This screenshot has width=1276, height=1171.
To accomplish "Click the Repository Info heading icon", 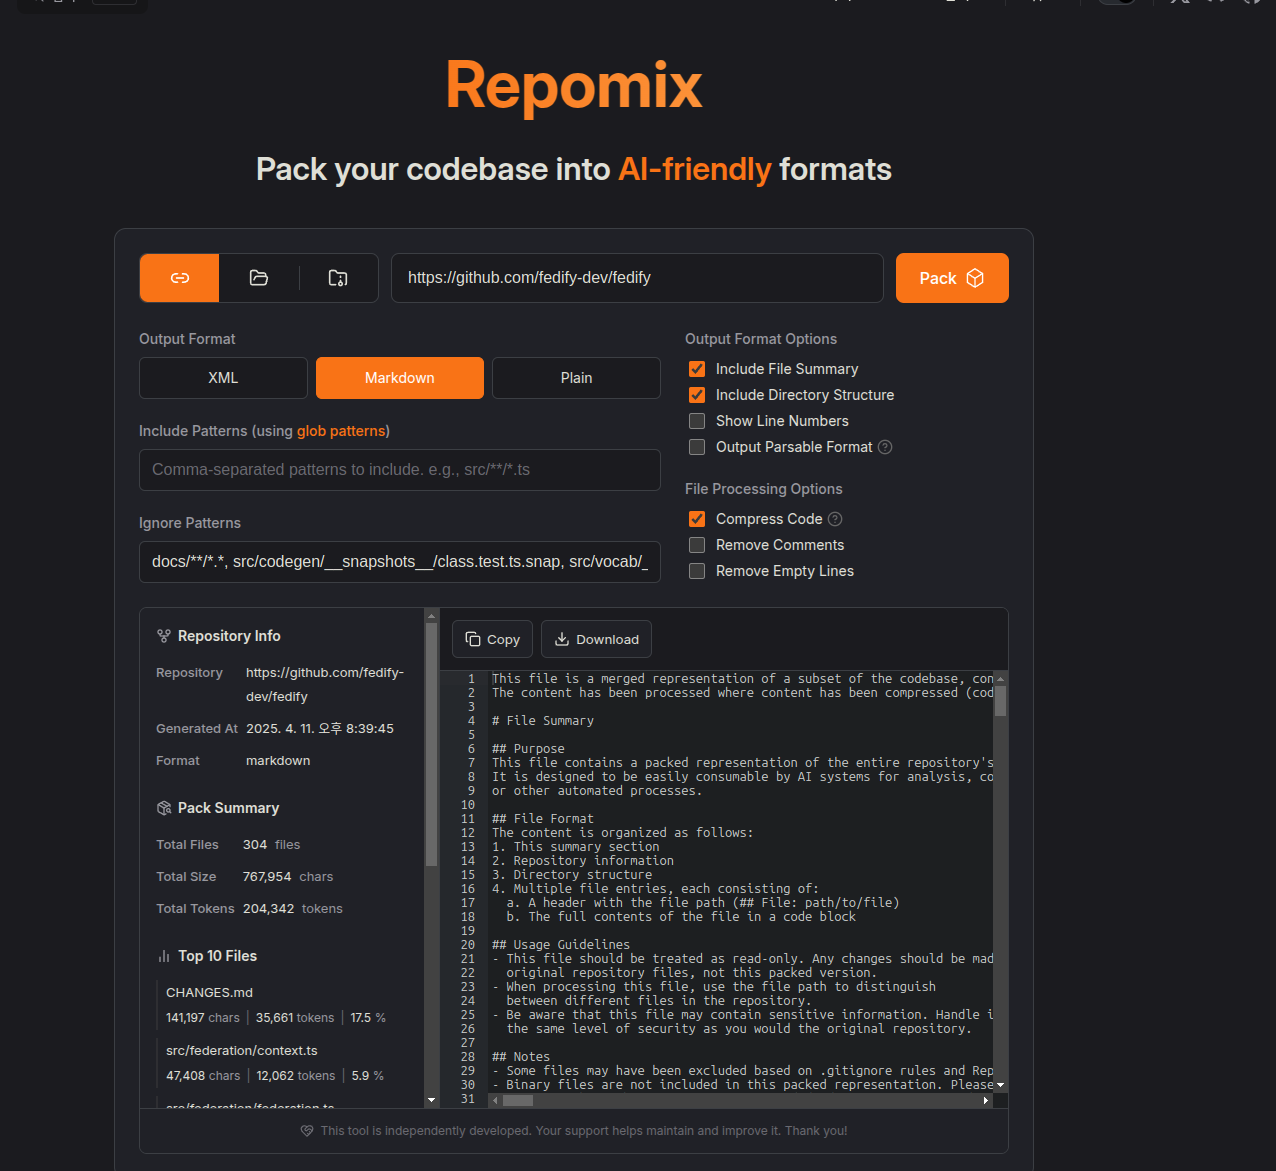I will [x=164, y=636].
